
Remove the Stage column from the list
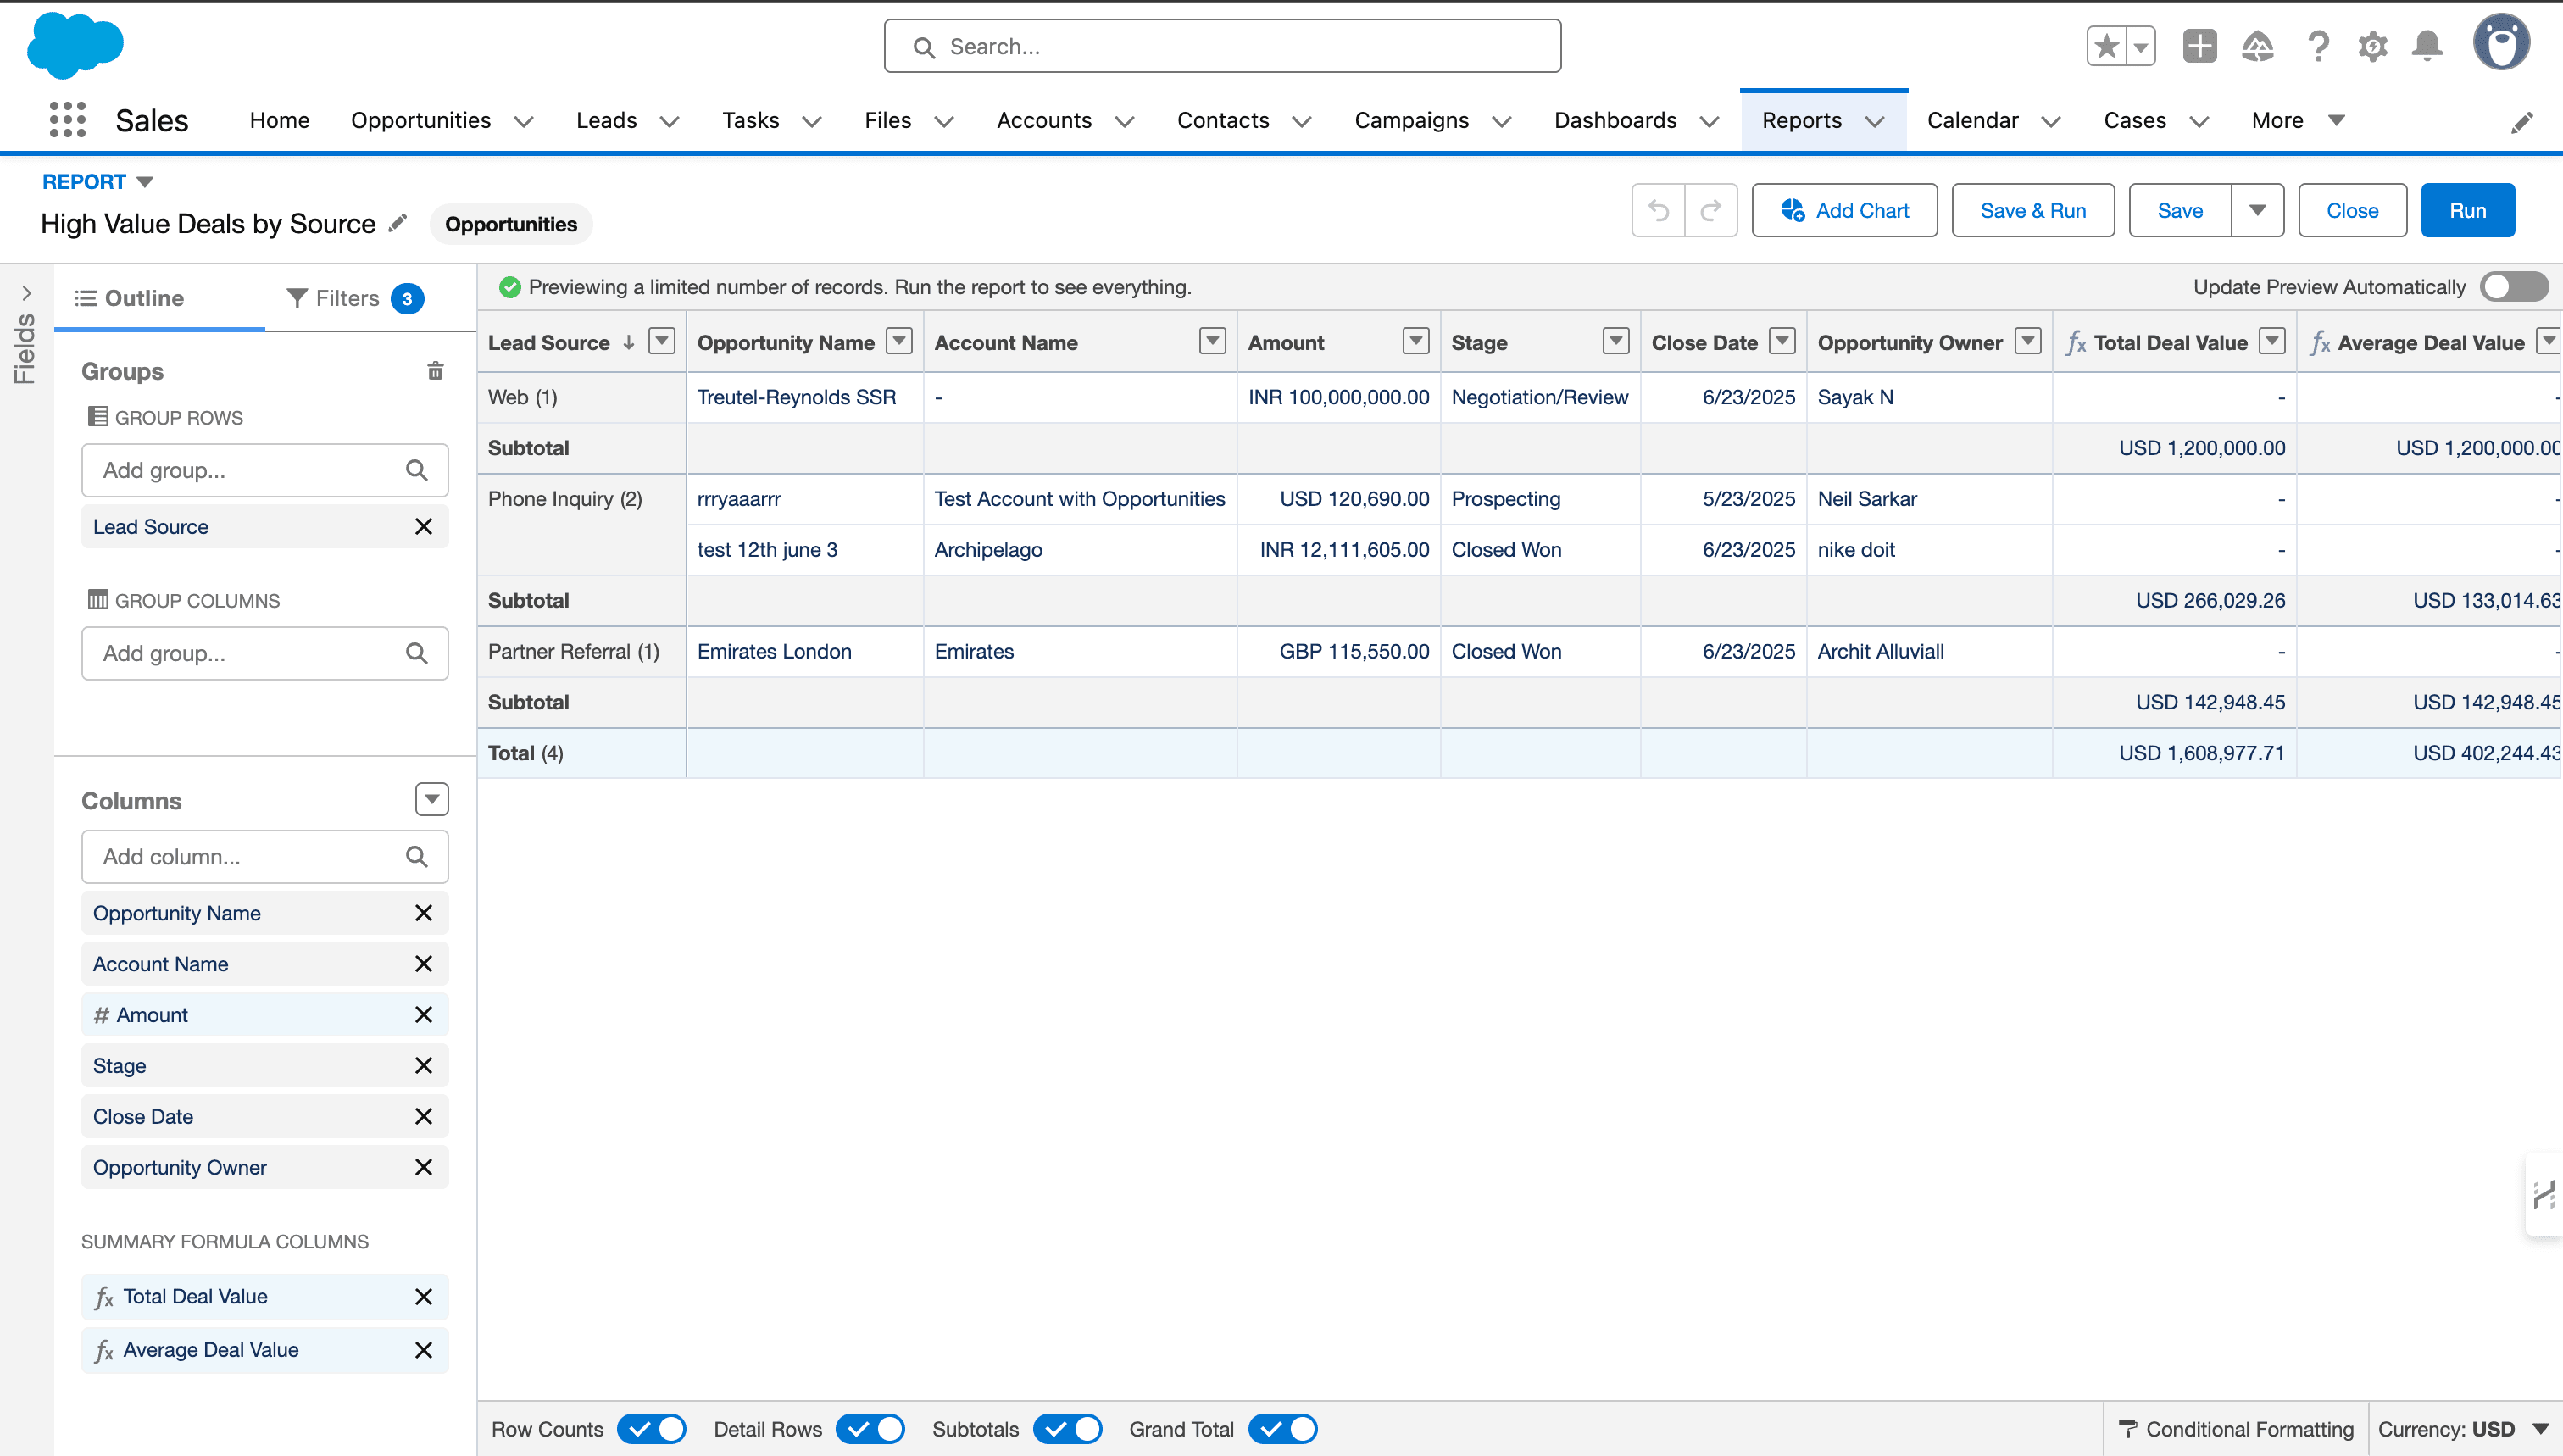423,1066
